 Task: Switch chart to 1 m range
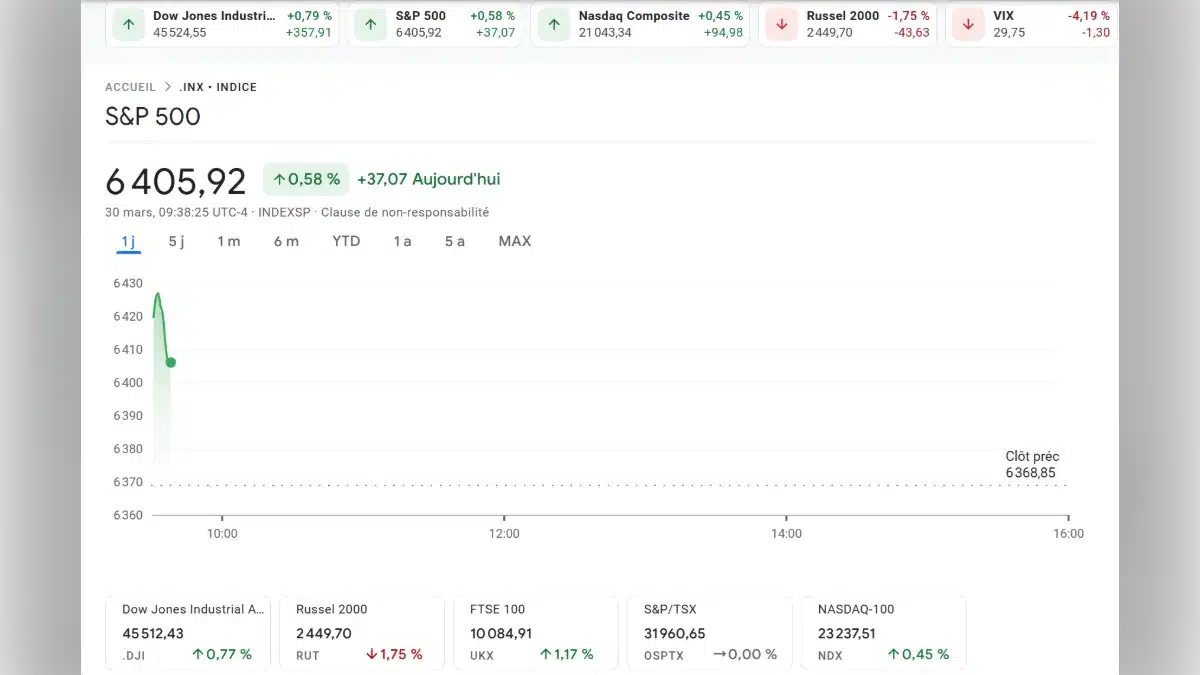pos(229,241)
